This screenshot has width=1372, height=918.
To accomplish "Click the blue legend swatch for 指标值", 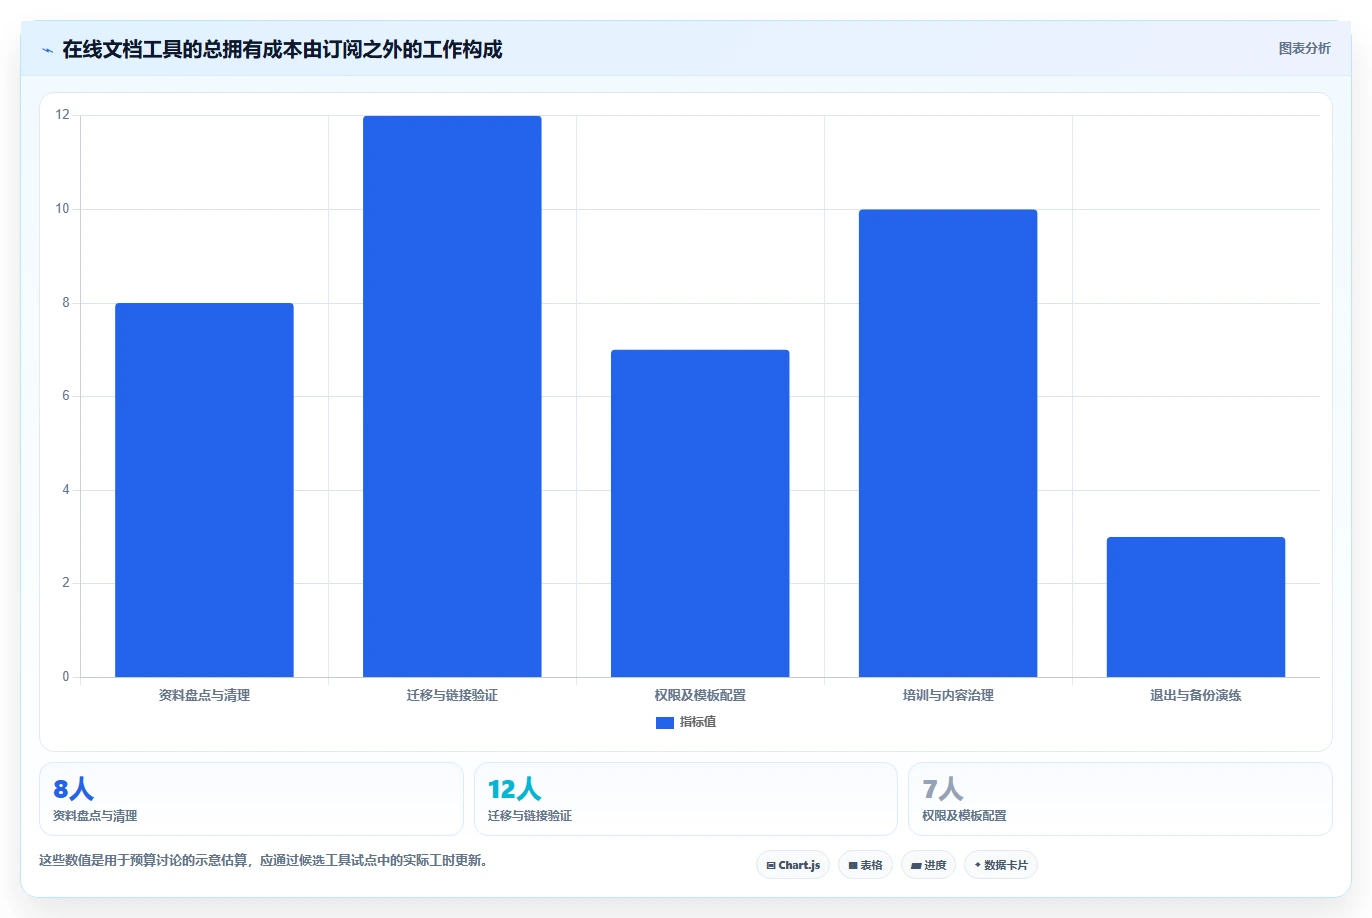I will point(665,722).
